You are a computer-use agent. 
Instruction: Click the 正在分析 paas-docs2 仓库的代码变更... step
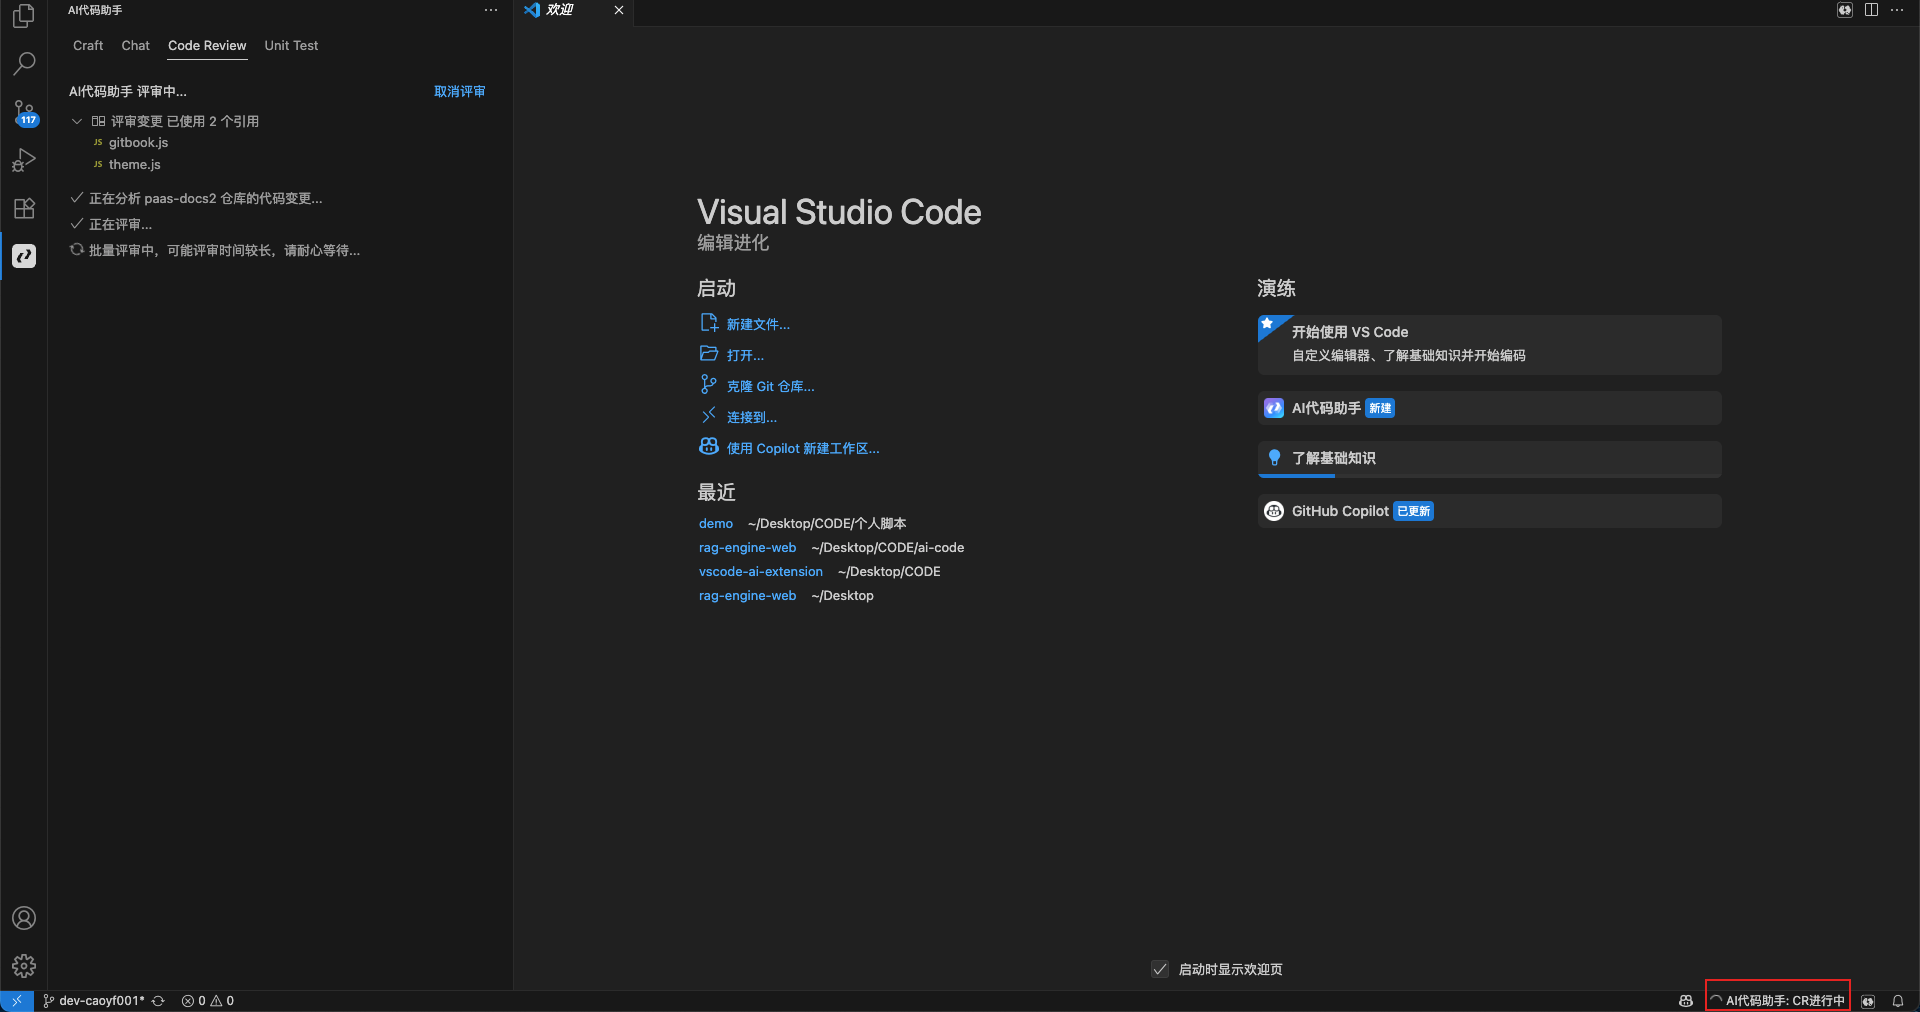[x=205, y=198]
